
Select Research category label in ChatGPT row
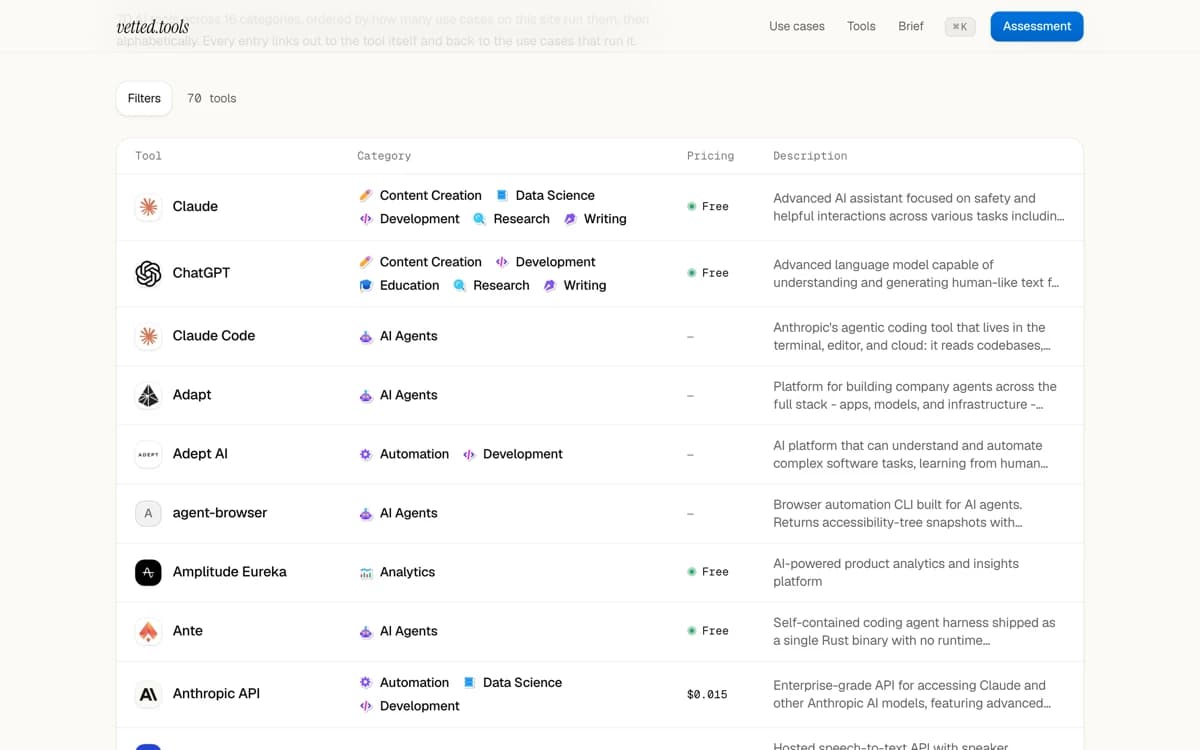tap(501, 285)
